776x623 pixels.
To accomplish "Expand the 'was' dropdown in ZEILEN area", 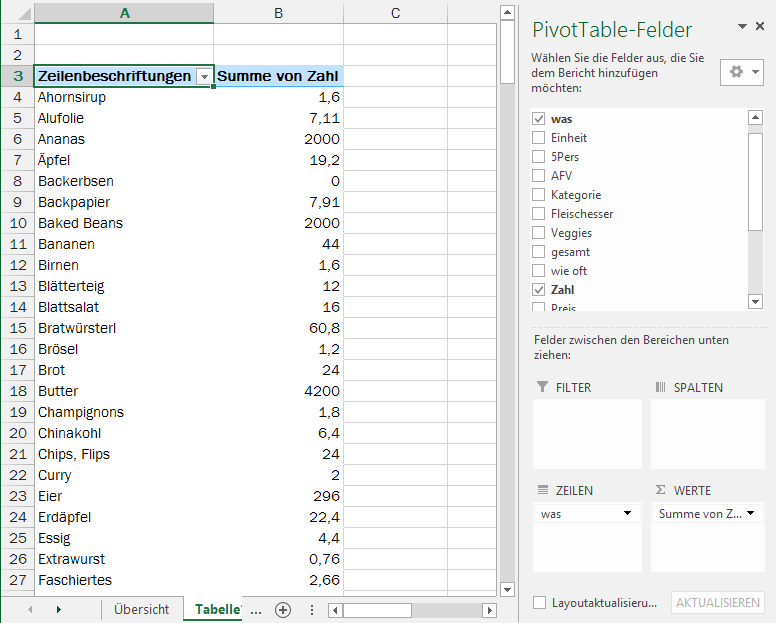I will pos(628,513).
